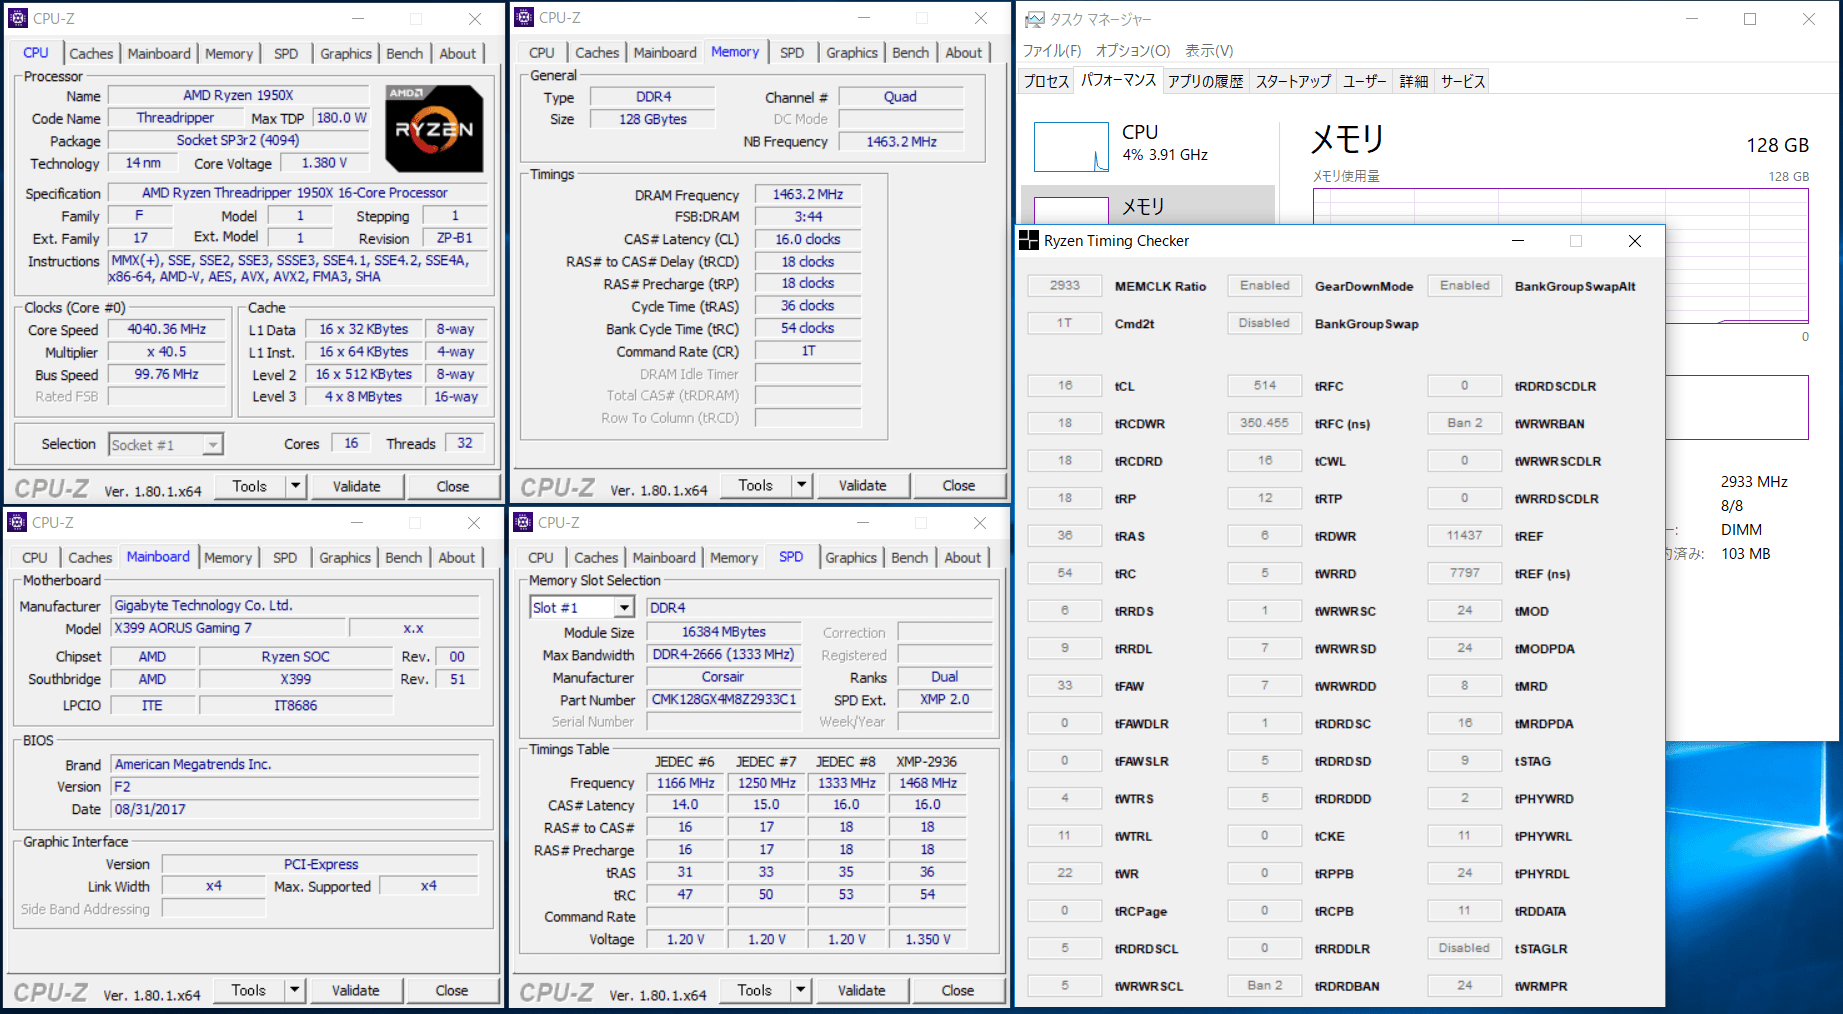The height and width of the screenshot is (1014, 1843).
Task: Click the X399 AORUS Gaming 7 model field
Action: point(228,628)
